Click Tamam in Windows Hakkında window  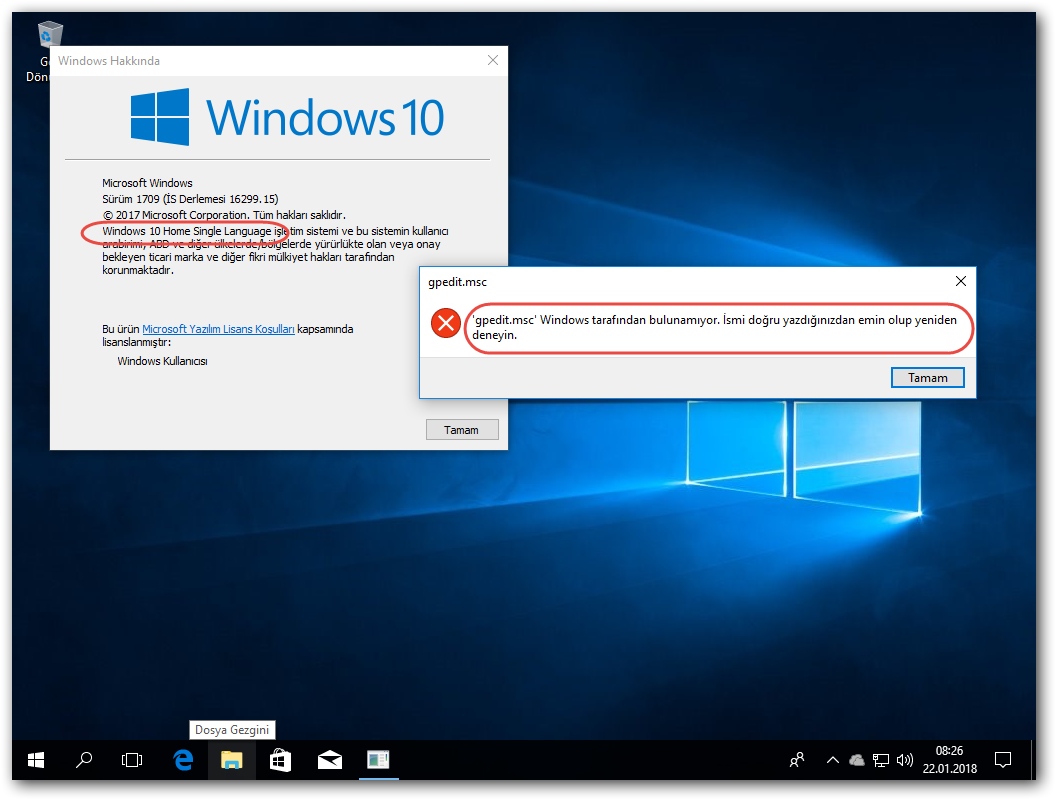(462, 430)
